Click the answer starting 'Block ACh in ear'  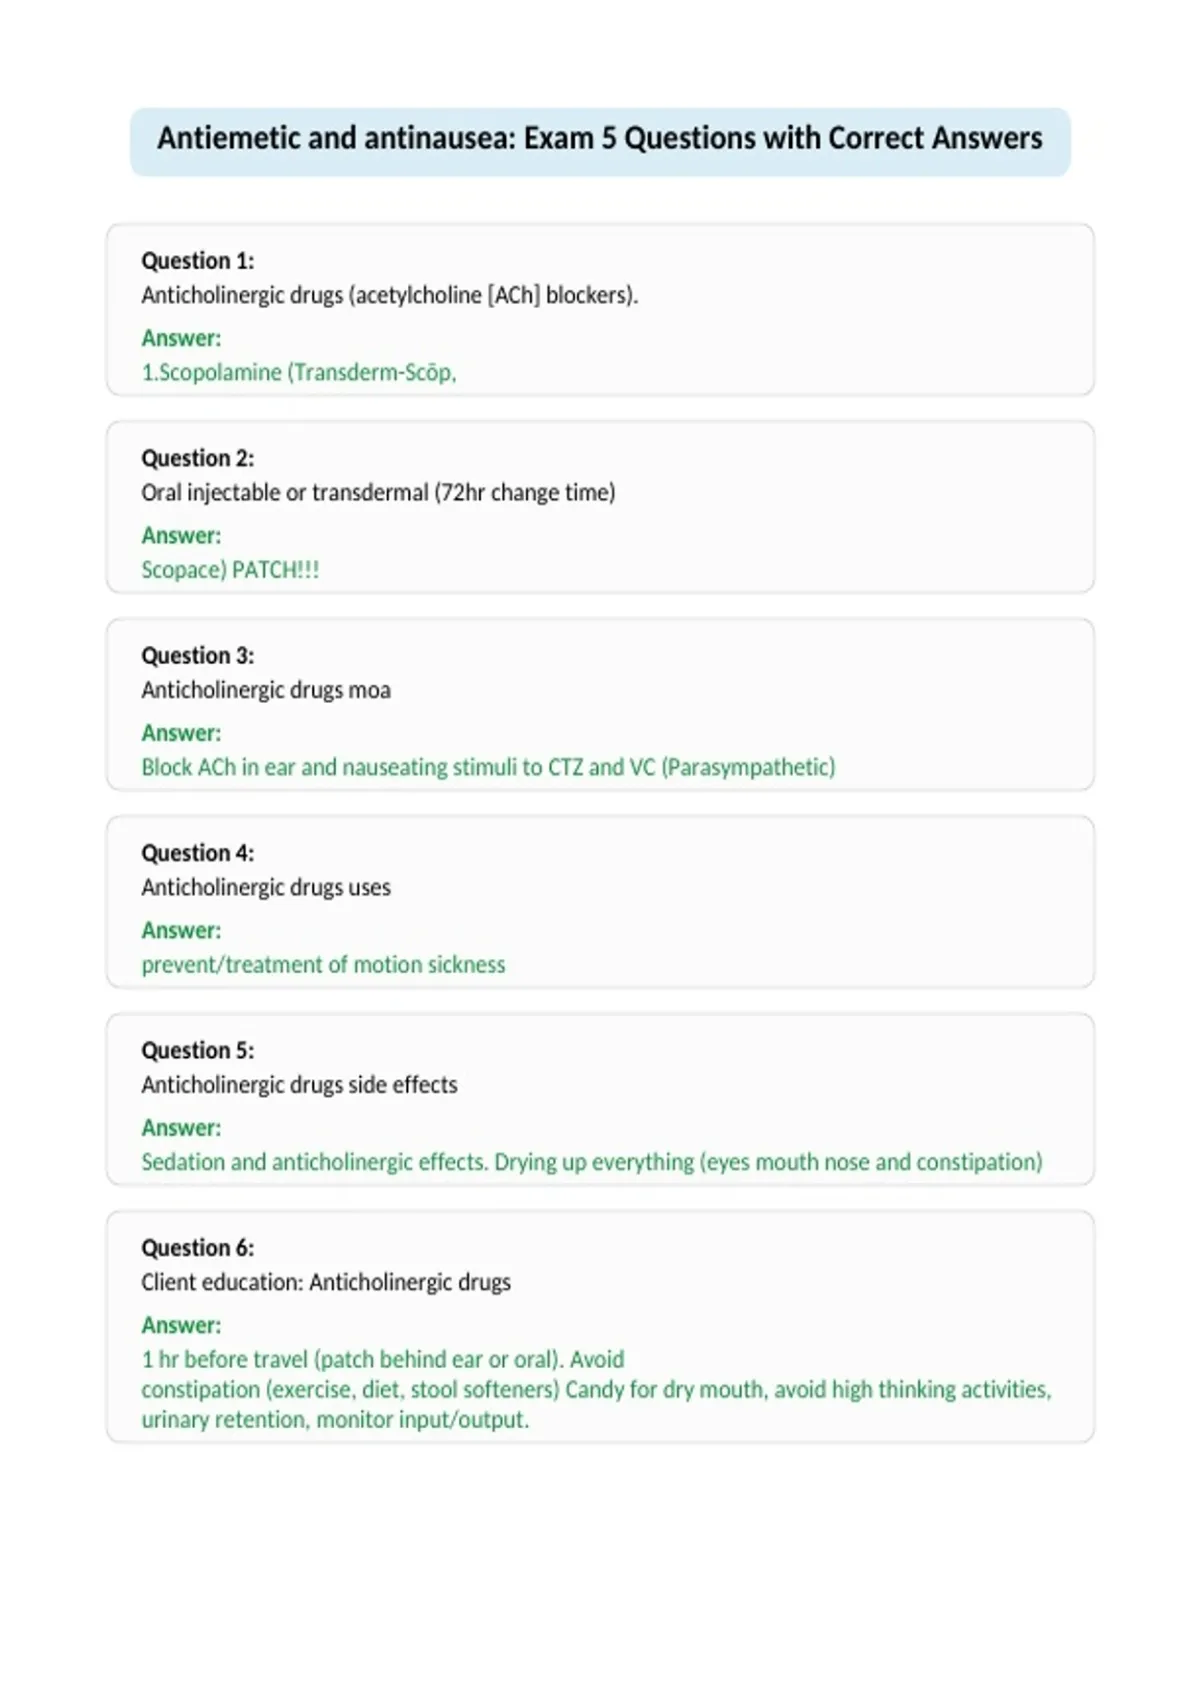click(488, 767)
